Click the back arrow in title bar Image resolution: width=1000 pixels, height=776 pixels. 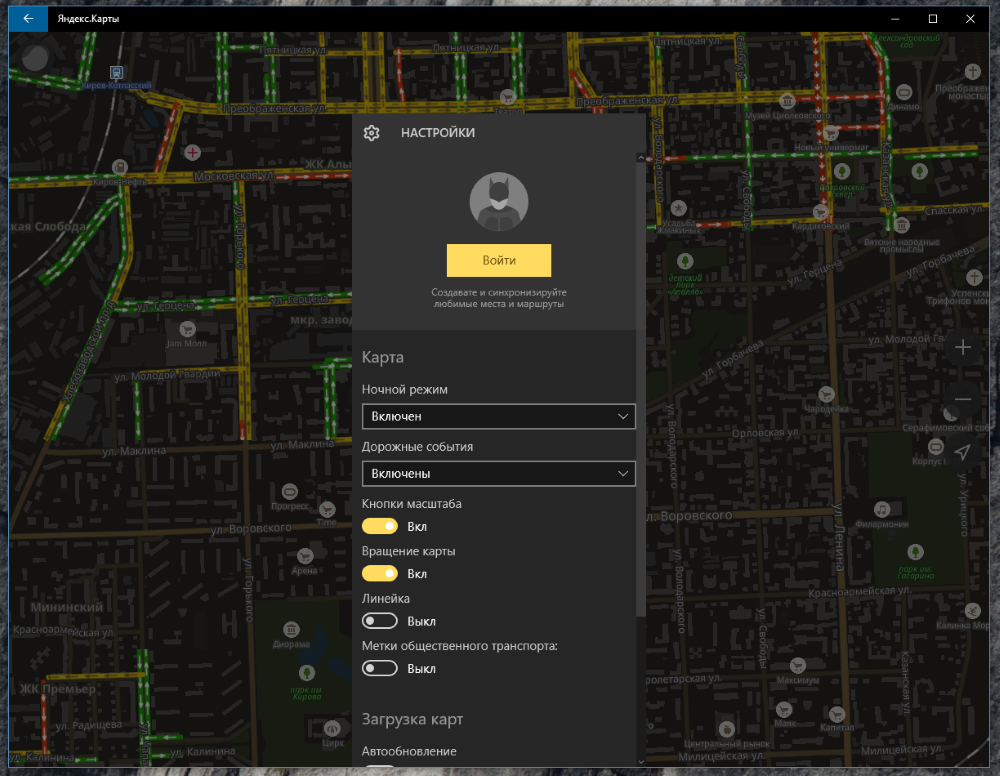(28, 18)
